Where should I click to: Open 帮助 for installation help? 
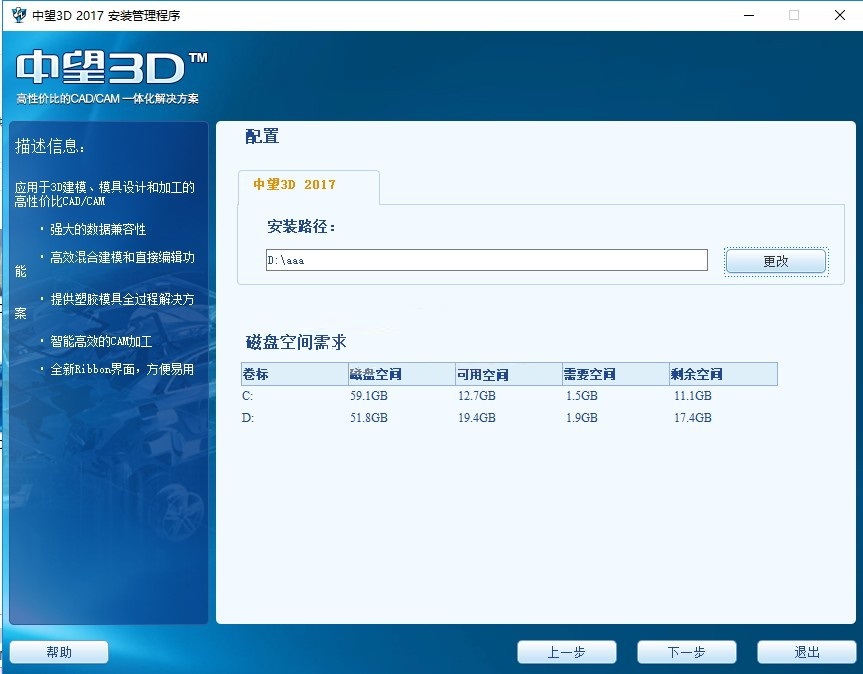point(58,651)
